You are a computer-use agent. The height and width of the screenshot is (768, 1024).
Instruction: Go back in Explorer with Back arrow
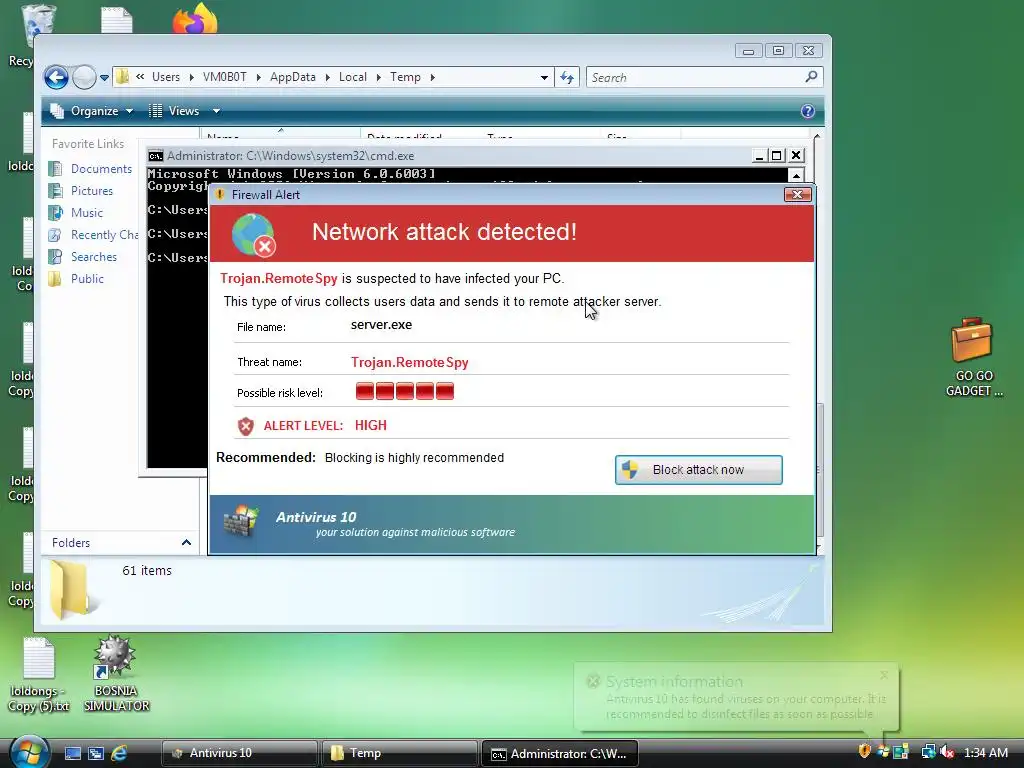(56, 77)
